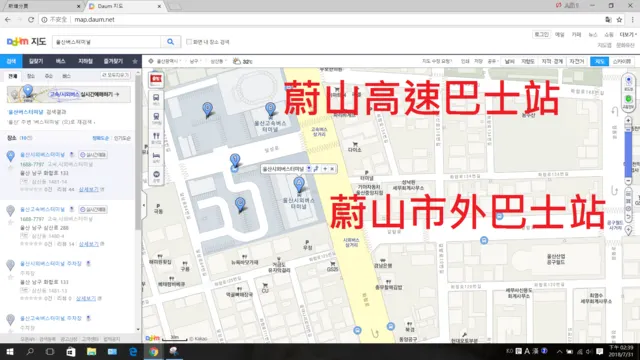Open 울산시외버스터미널 result title
Viewport: 640px width, 360px height.
click(x=42, y=155)
